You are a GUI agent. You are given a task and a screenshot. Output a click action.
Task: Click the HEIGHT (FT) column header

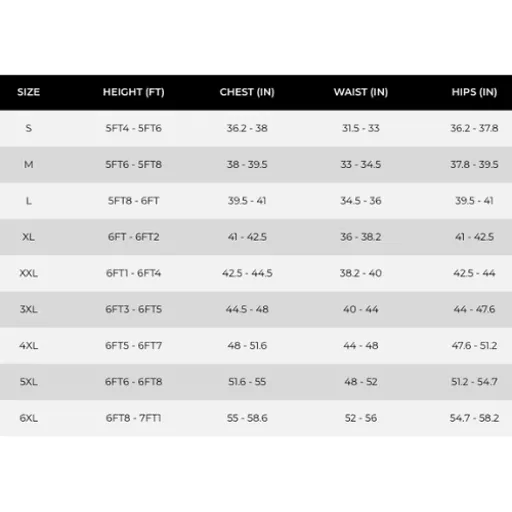coord(134,92)
